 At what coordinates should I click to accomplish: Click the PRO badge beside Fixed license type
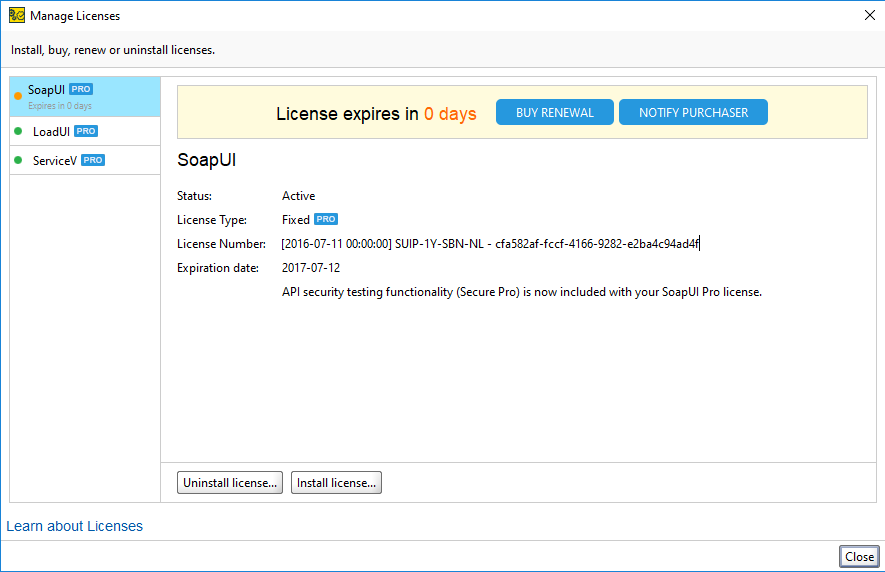[x=326, y=219]
